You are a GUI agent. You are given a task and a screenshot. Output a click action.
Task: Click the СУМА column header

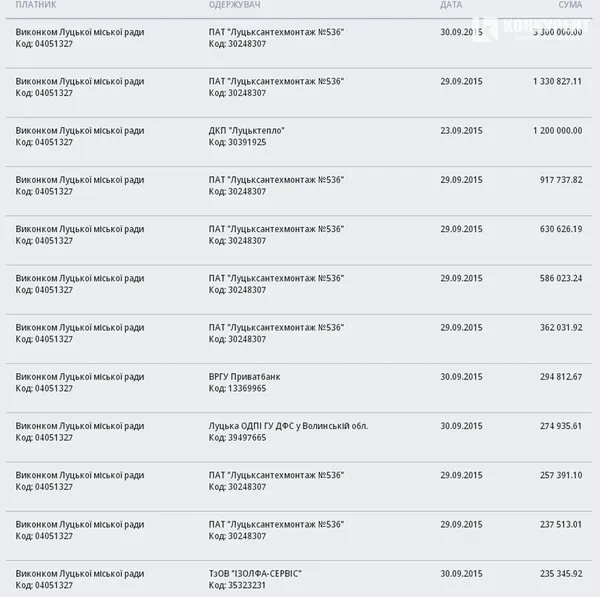(x=570, y=5)
